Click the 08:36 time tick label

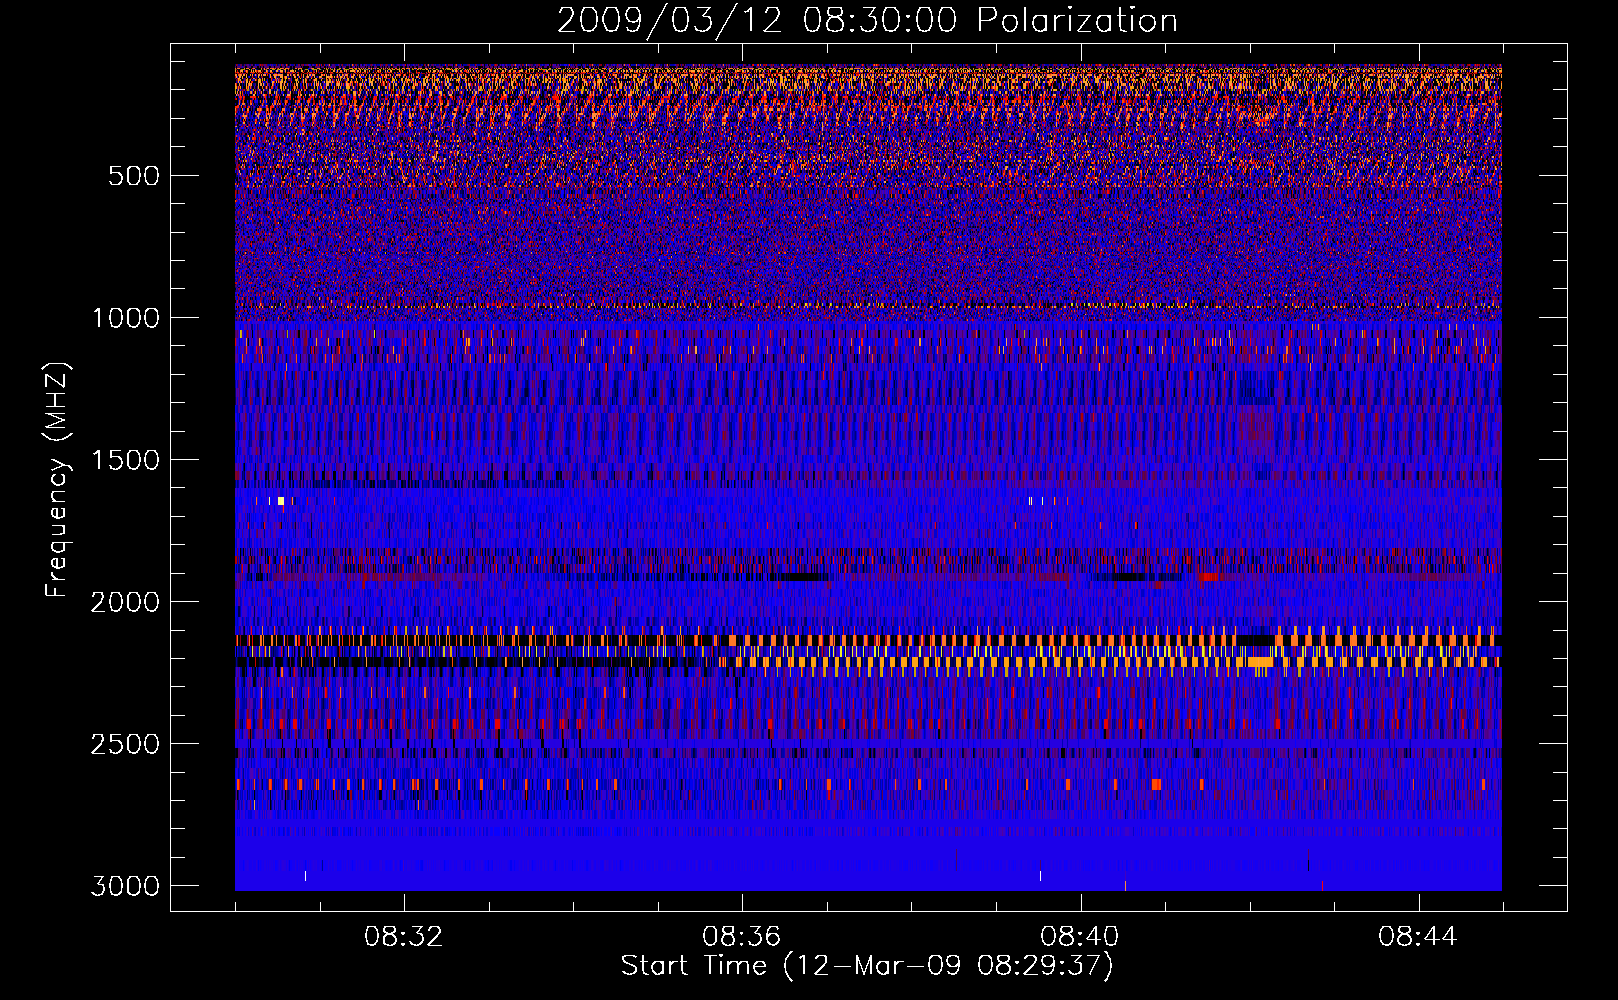tap(742, 937)
